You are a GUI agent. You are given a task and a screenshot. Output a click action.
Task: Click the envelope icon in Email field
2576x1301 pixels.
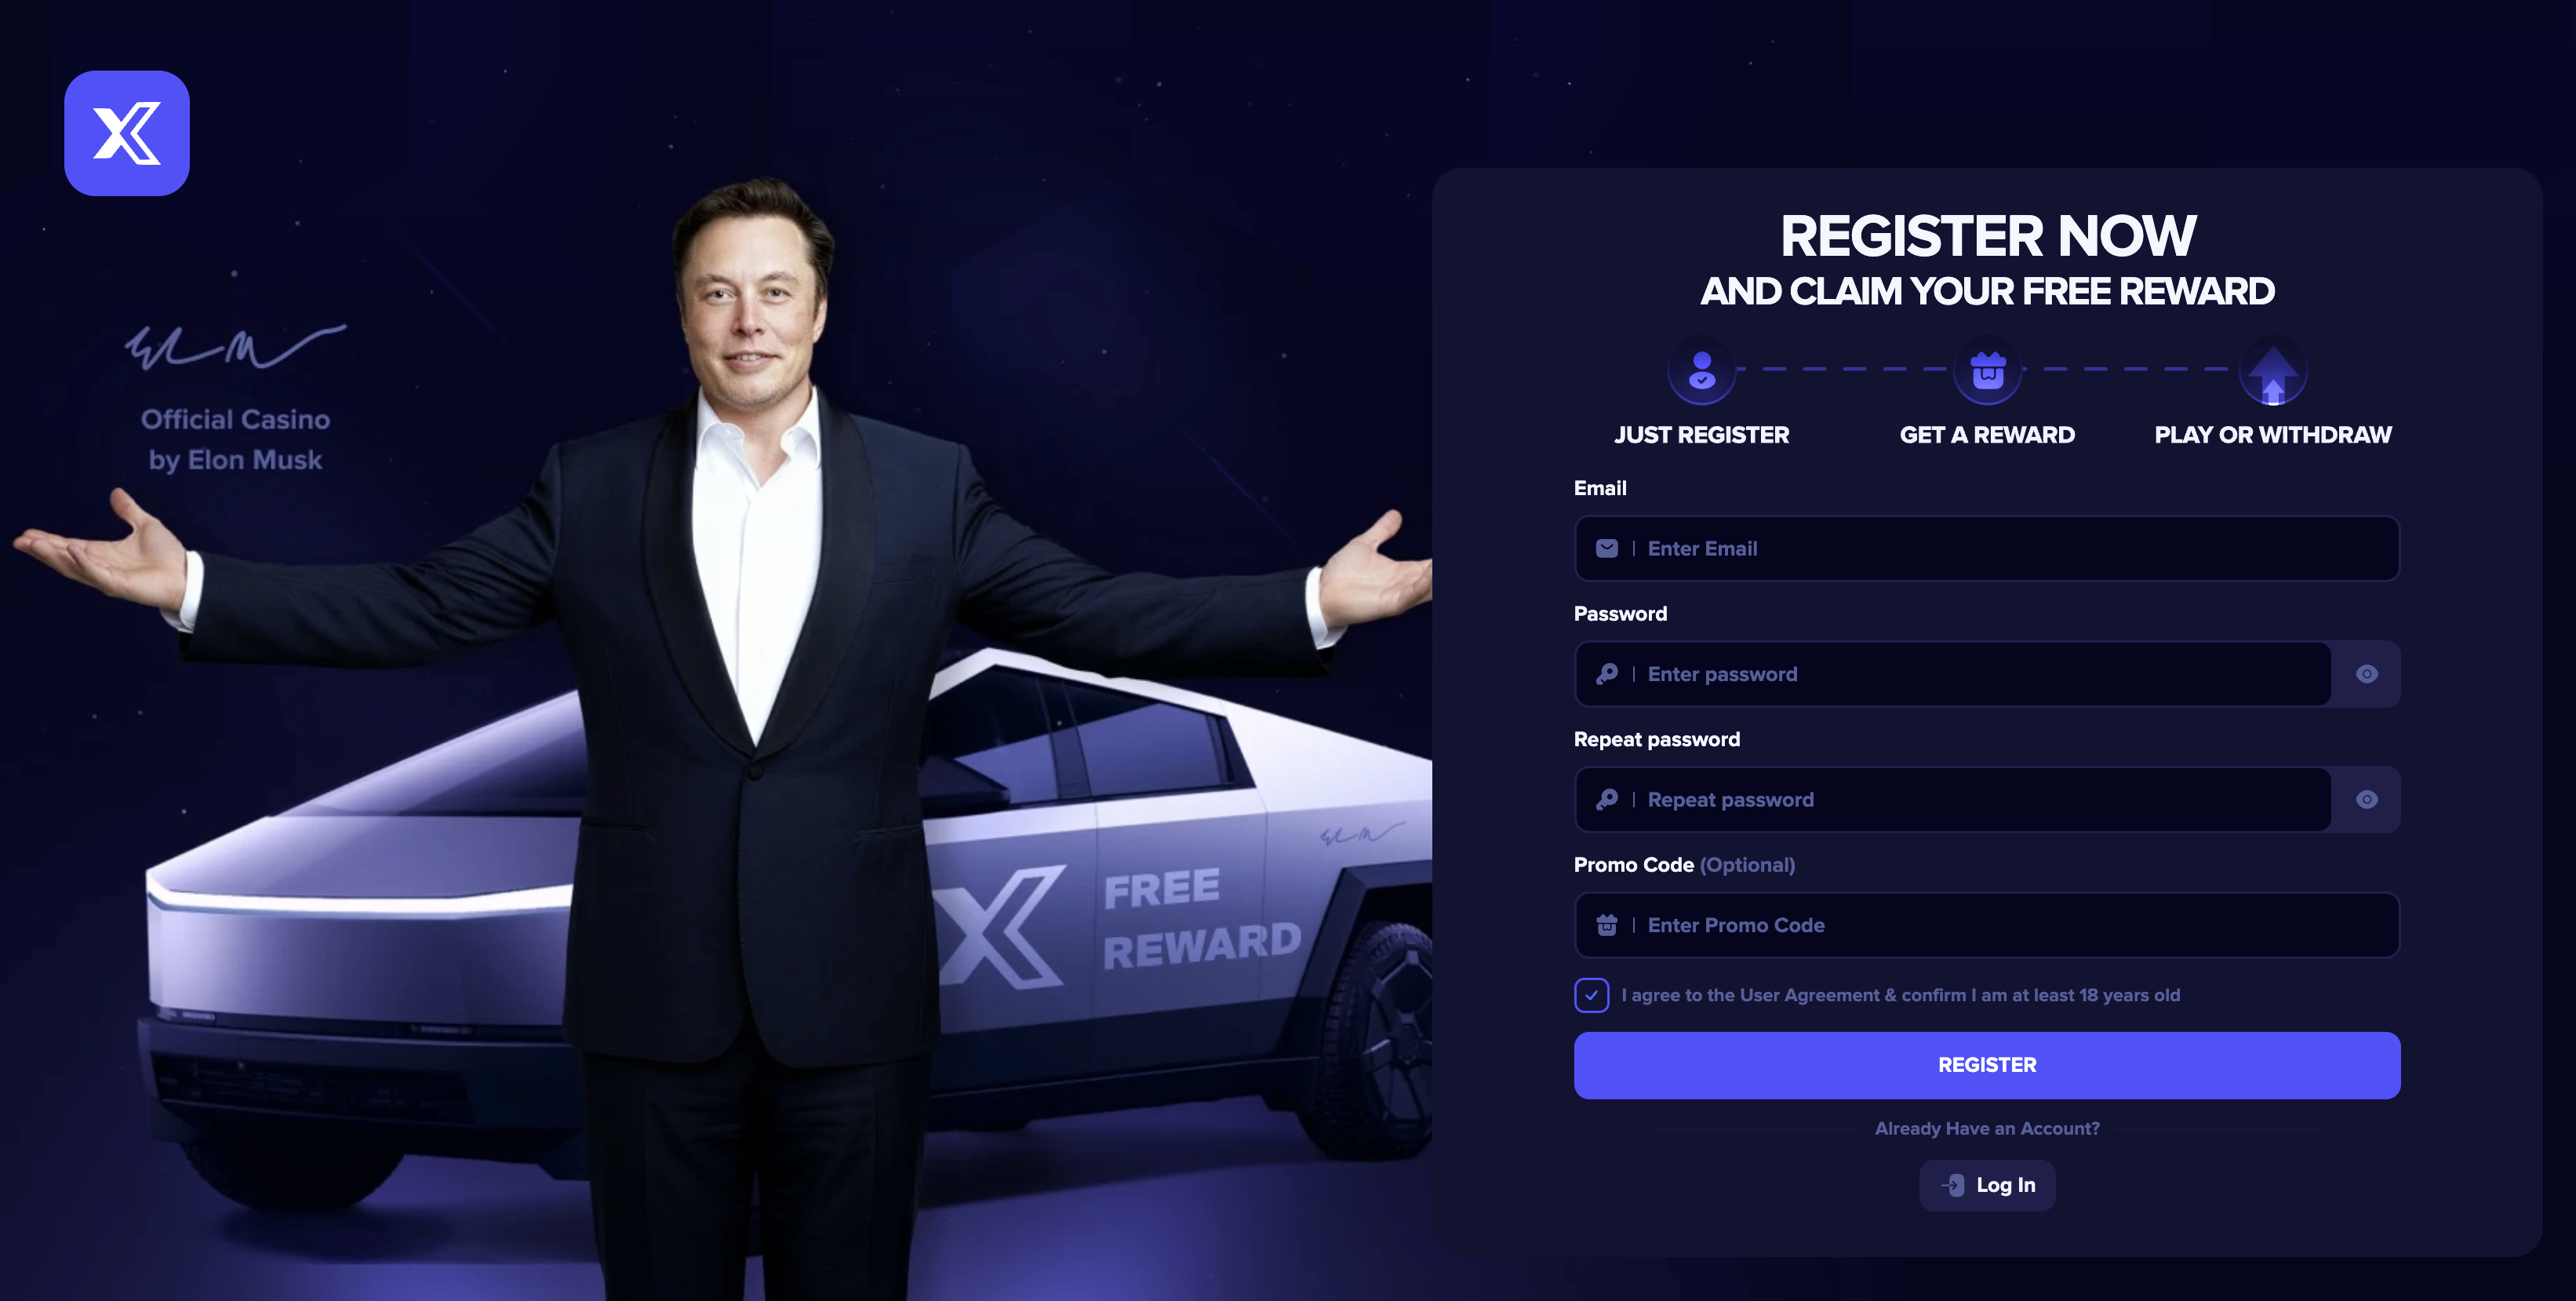pos(1606,548)
